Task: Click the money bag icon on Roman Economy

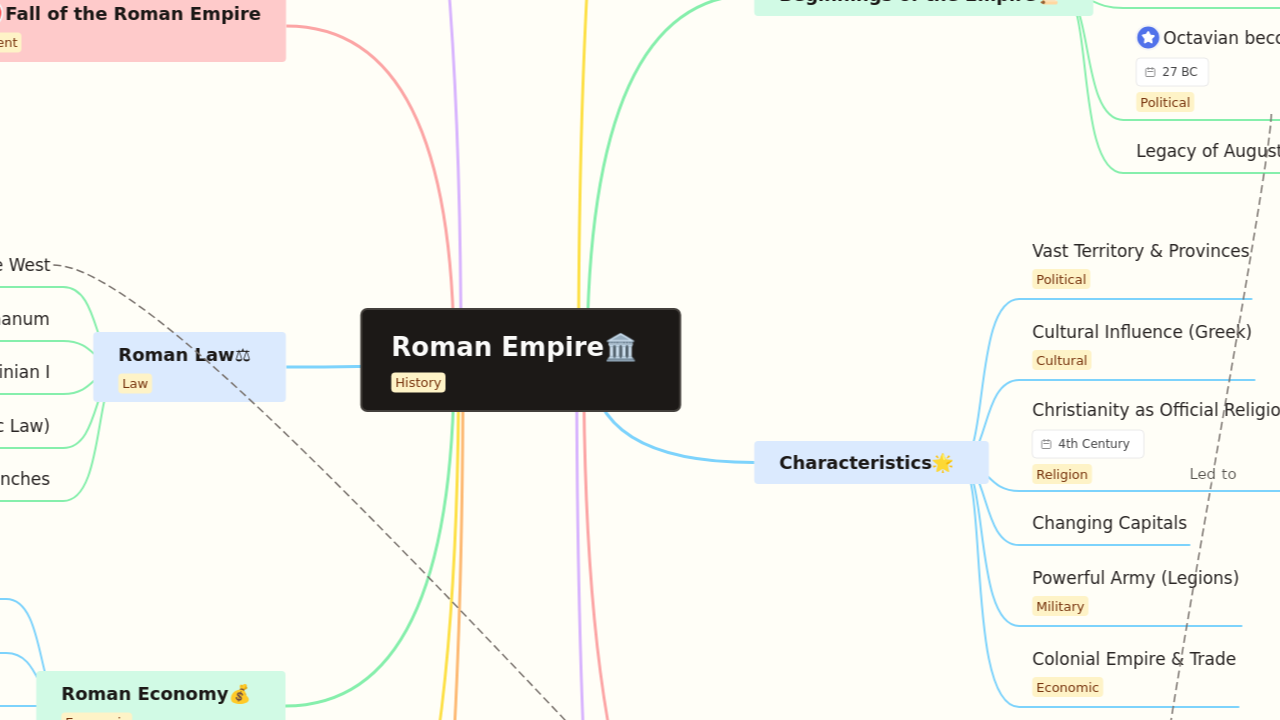Action: (x=240, y=693)
